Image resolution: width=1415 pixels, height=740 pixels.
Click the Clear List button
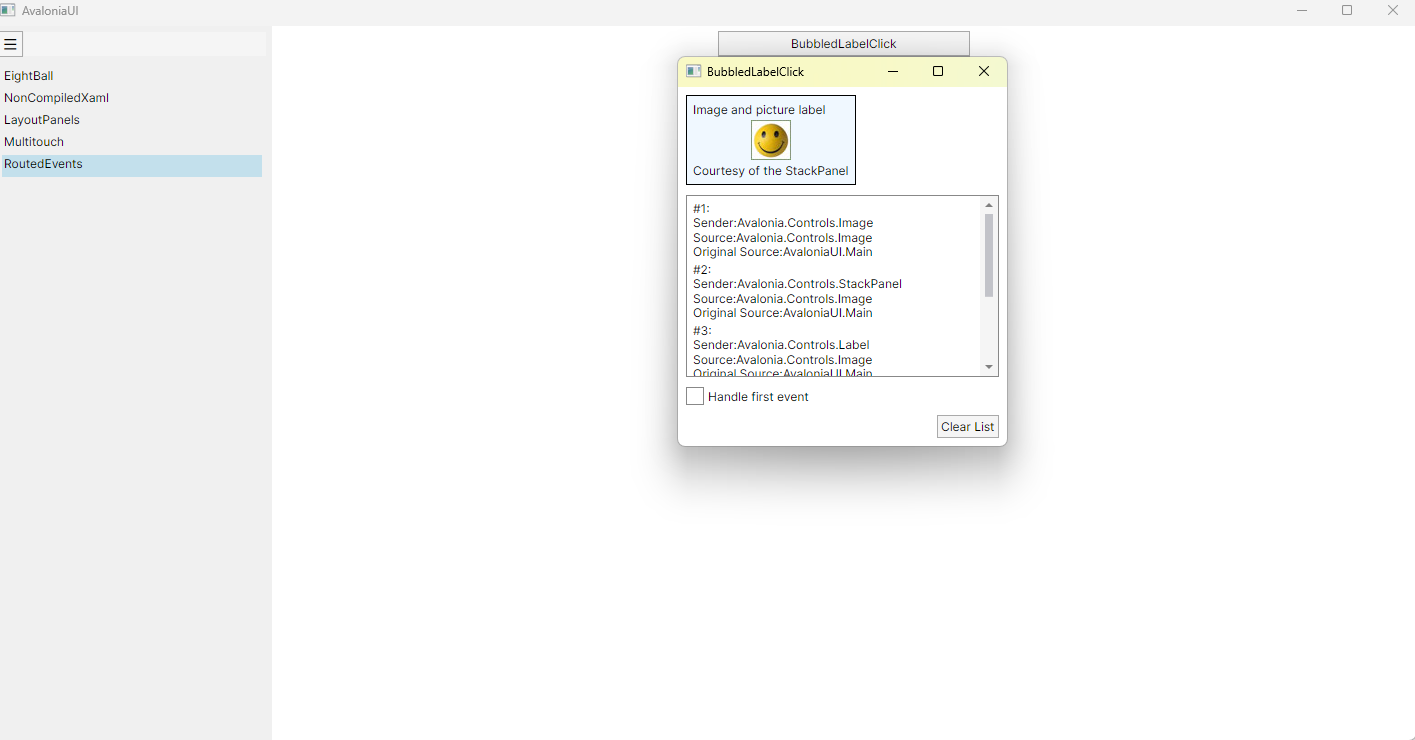[x=968, y=427]
